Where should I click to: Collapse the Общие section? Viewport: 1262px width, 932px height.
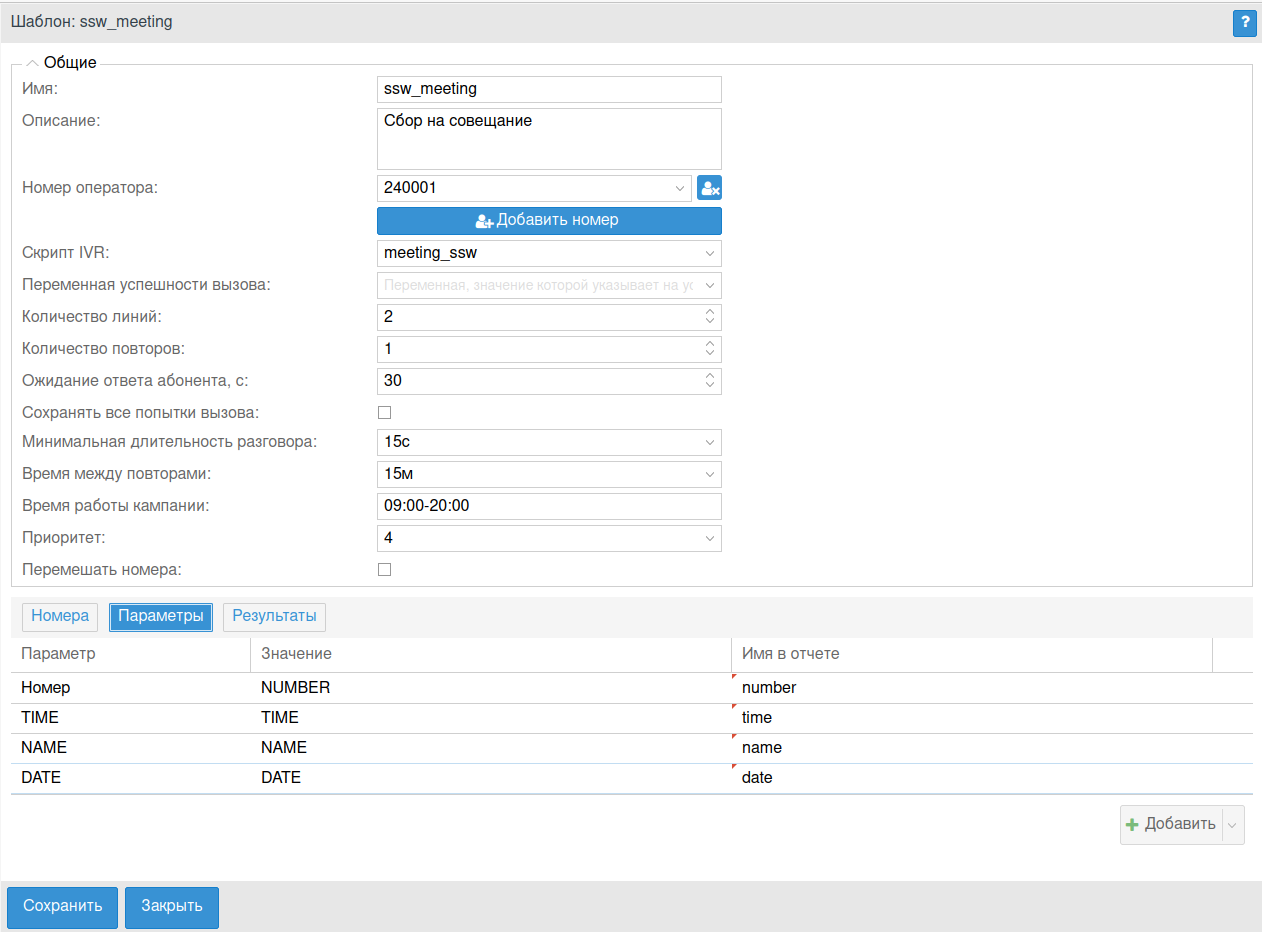pos(32,63)
